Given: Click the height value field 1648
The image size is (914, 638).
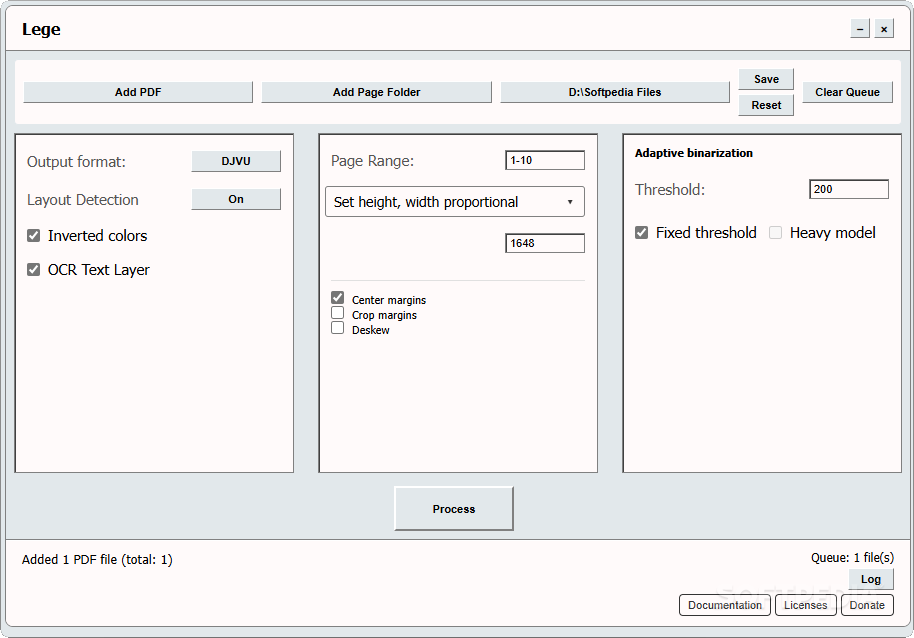Looking at the screenshot, I should click(545, 243).
